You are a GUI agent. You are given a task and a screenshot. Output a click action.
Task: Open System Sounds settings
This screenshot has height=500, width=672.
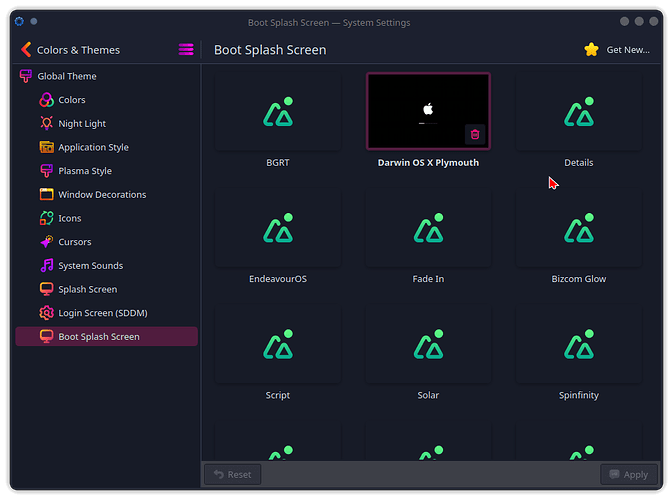tap(106, 266)
